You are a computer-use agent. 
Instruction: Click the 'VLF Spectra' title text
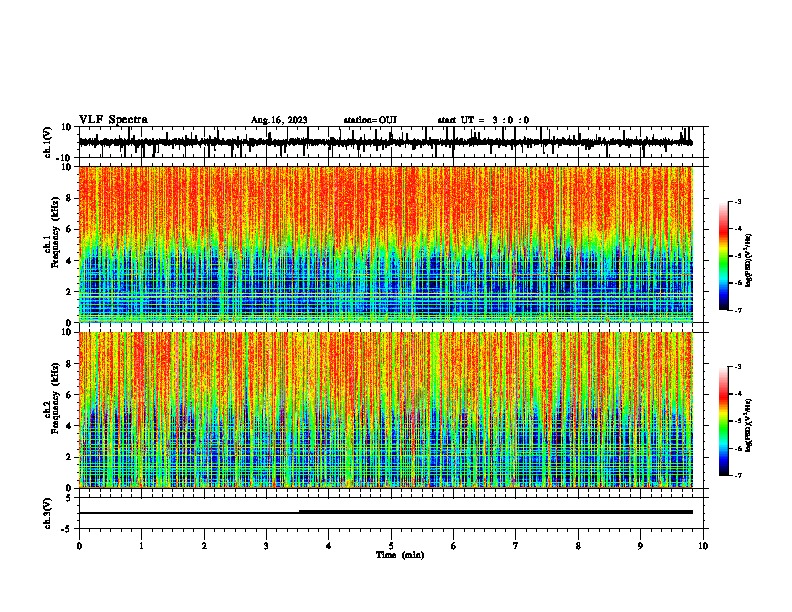(x=113, y=120)
